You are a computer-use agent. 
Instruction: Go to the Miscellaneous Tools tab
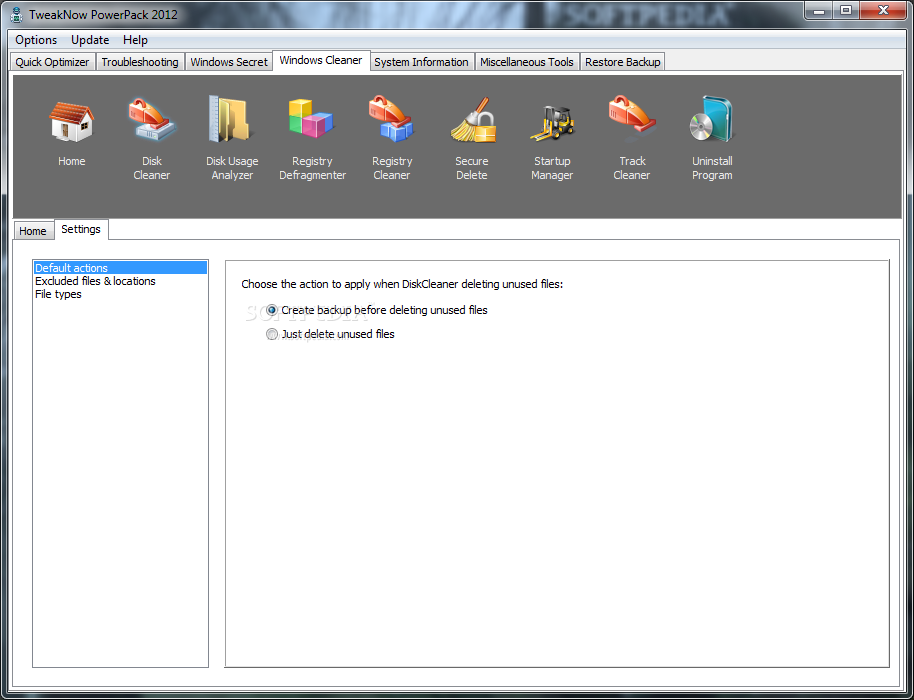click(x=527, y=62)
